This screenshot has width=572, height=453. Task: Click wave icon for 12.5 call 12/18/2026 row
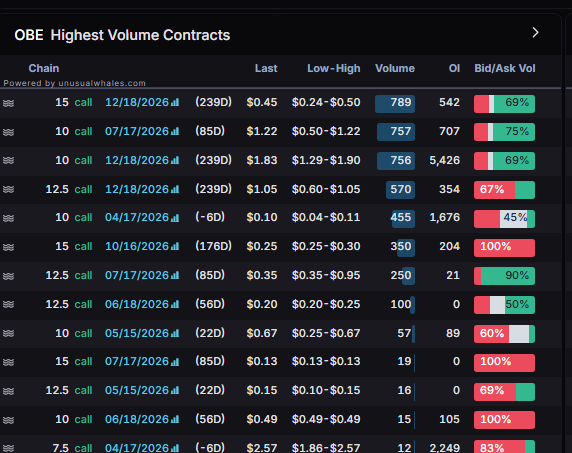pos(8,190)
